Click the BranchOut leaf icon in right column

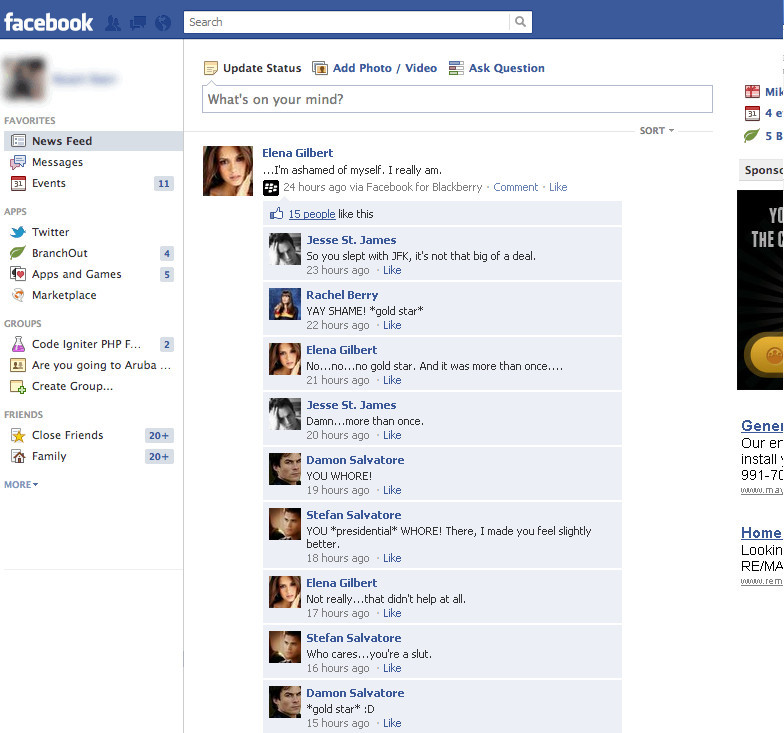click(752, 136)
